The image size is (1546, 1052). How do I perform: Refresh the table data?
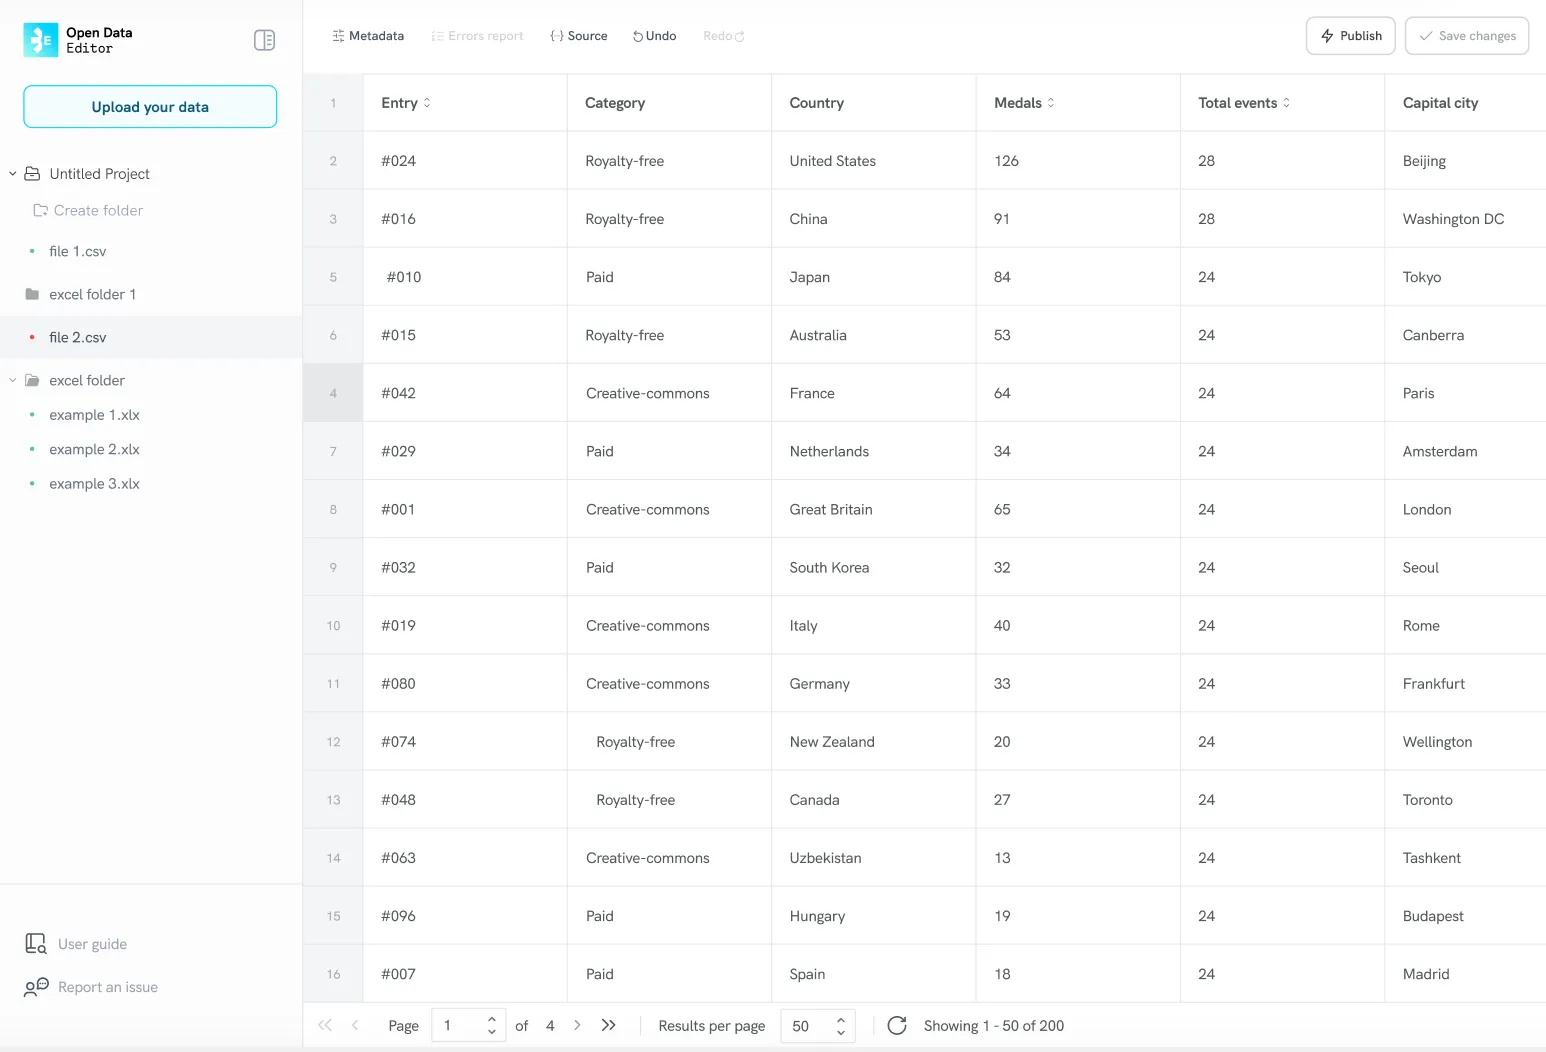click(896, 1025)
